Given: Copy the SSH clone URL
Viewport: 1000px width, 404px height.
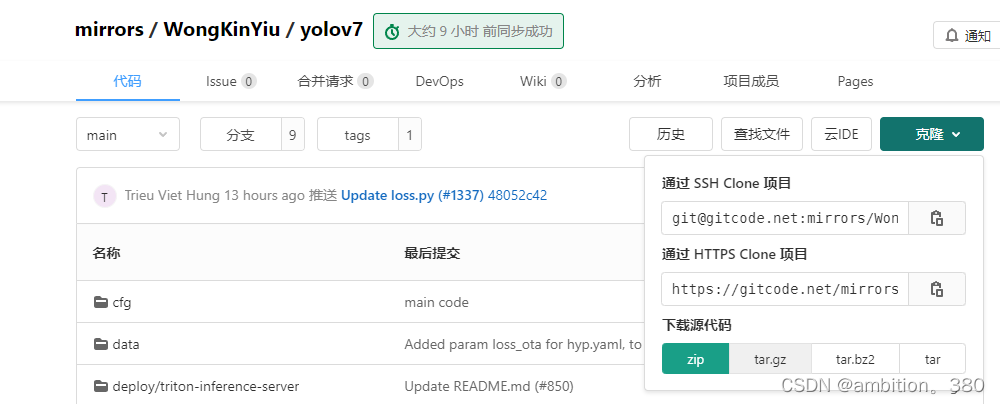Looking at the screenshot, I should 936,218.
